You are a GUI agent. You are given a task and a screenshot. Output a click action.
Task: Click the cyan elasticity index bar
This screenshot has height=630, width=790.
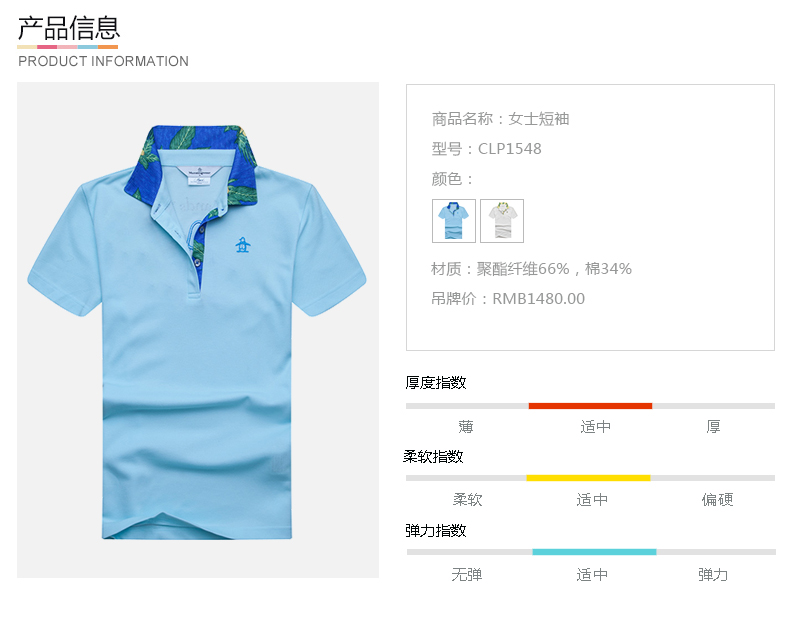point(594,552)
